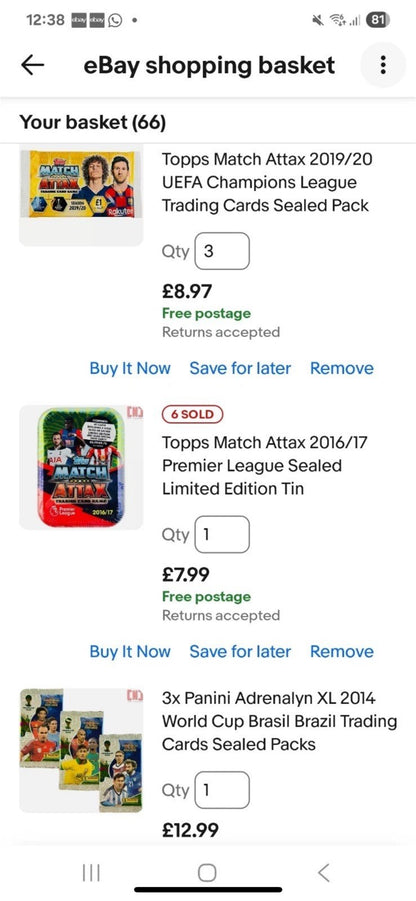Viewport: 416px width, 901px height.
Task: Open the quantity box showing 3
Action: [x=222, y=251]
